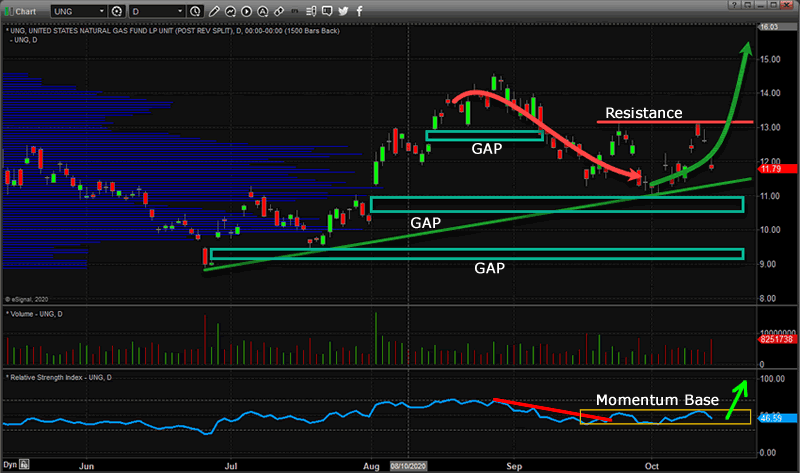Click the 11.79 current price tag
Image resolution: width=800 pixels, height=473 pixels.
pos(779,169)
